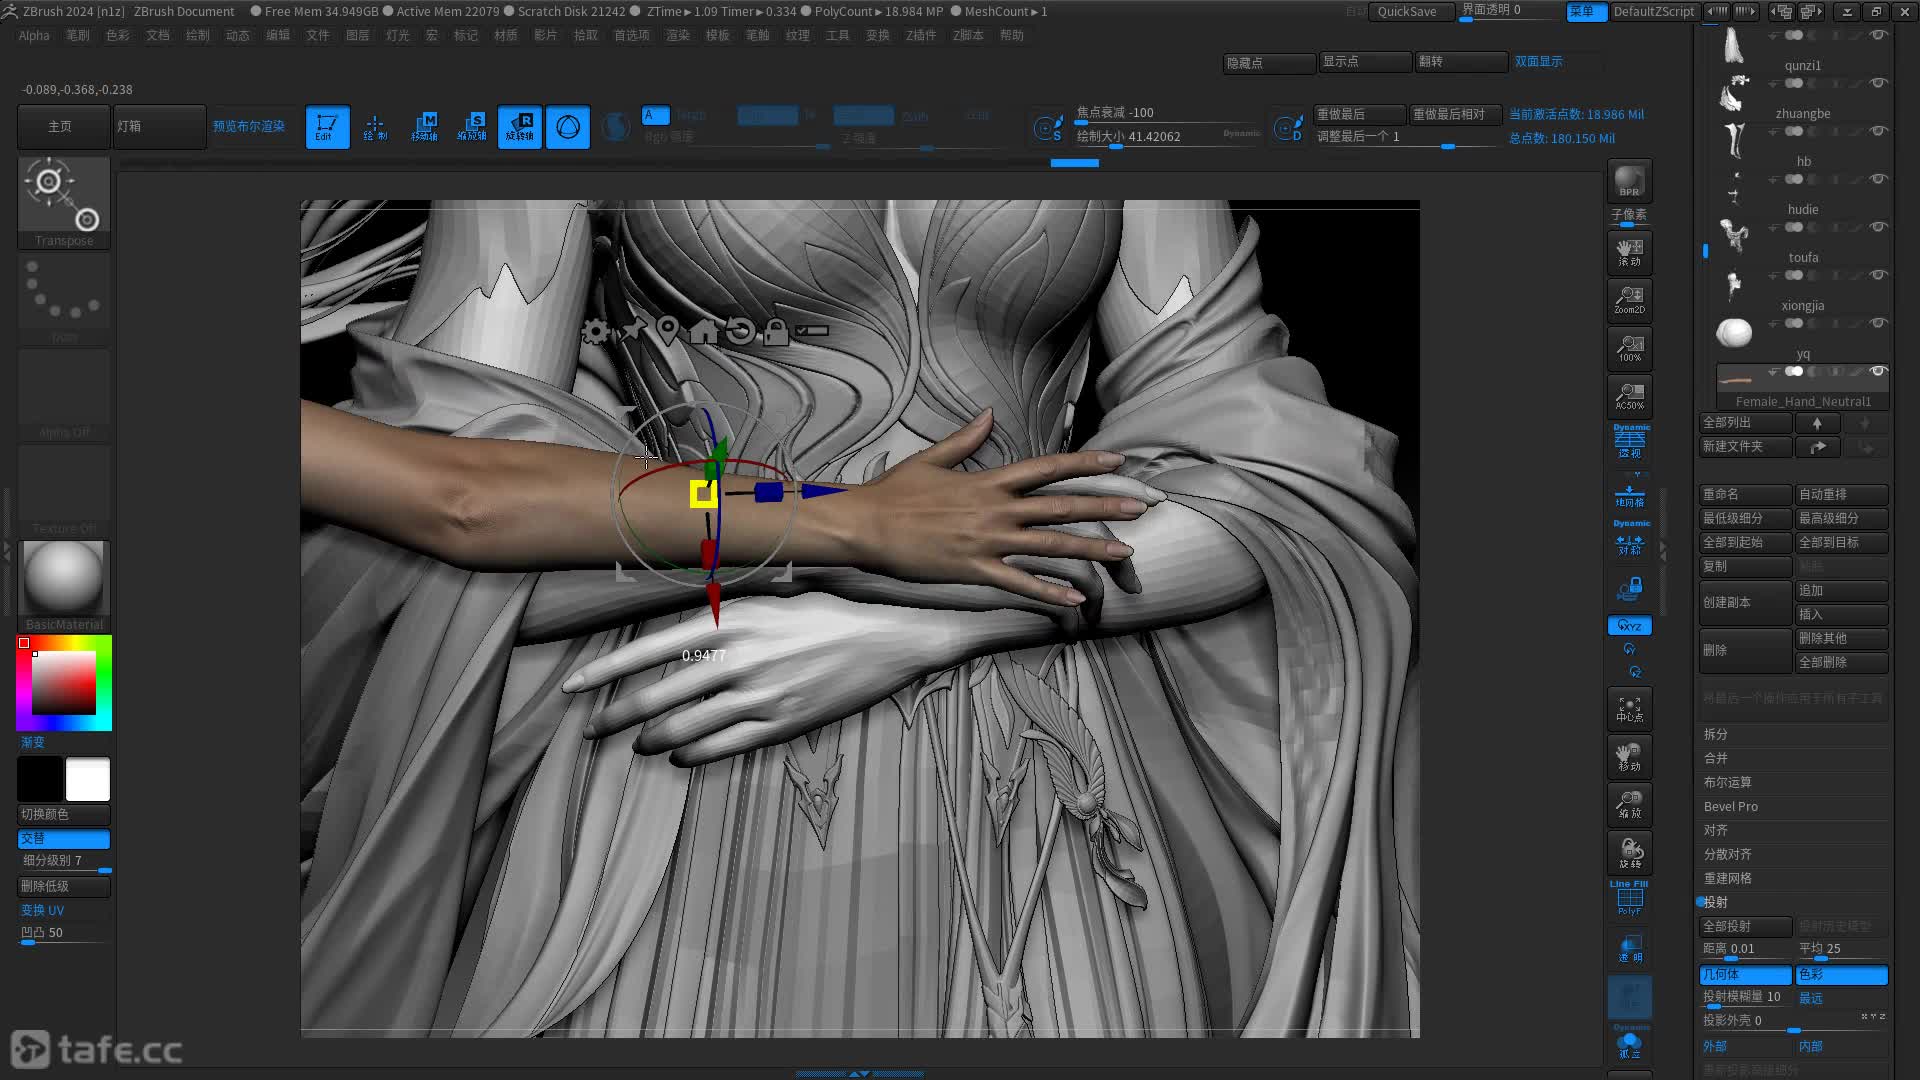Open the Z插件 (ZPlugin) menu

point(921,35)
